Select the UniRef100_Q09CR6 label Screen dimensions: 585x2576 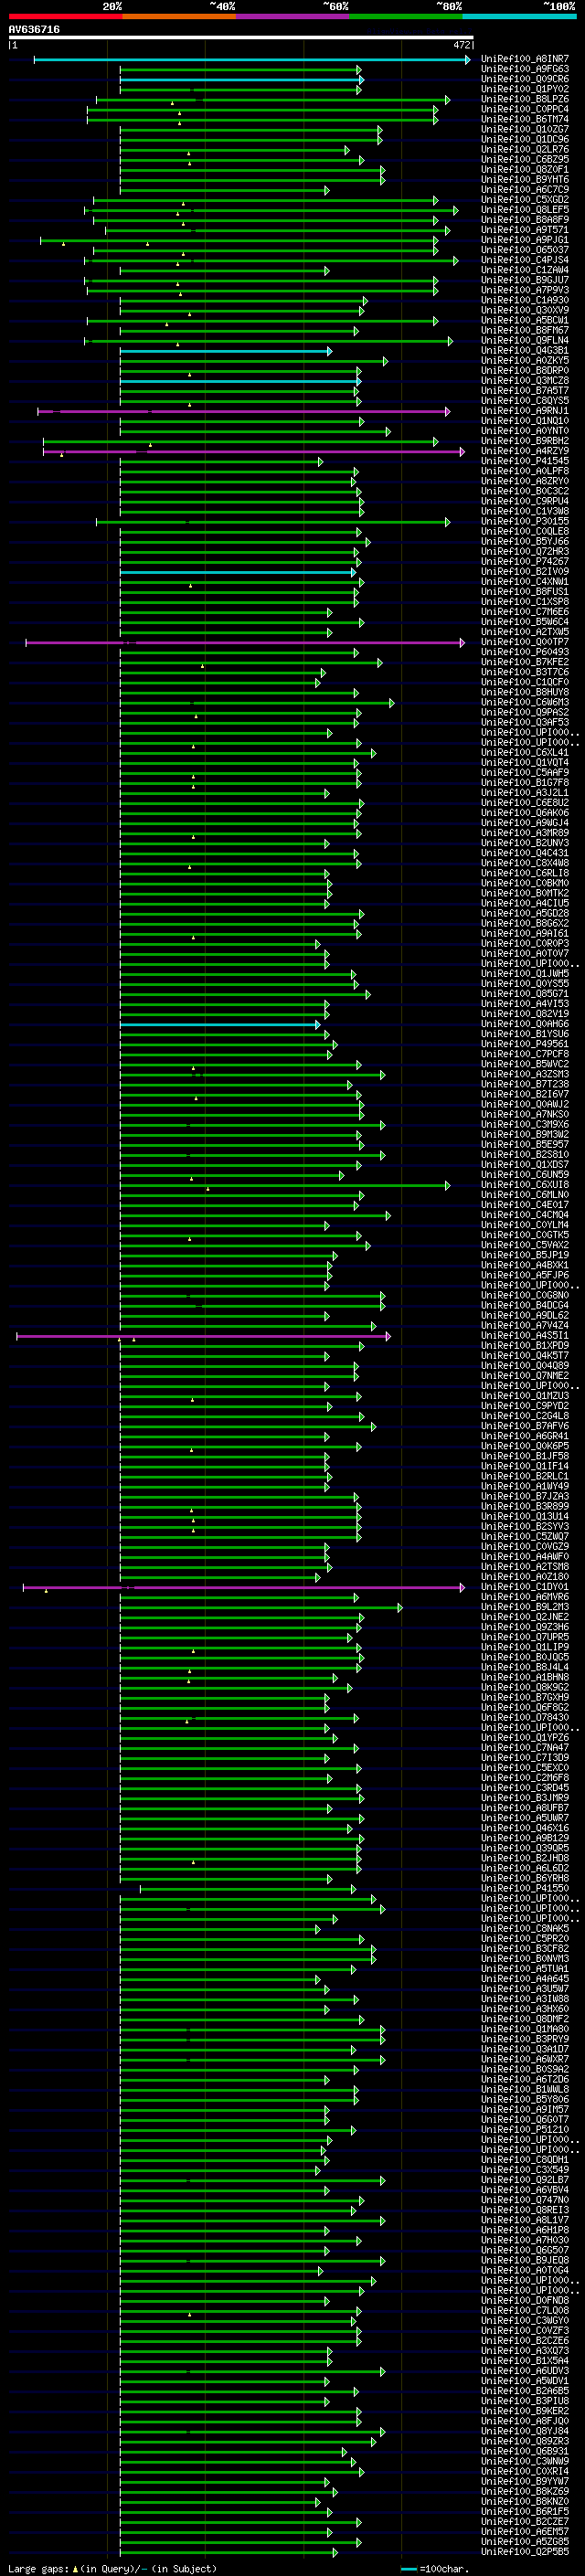[x=525, y=79]
